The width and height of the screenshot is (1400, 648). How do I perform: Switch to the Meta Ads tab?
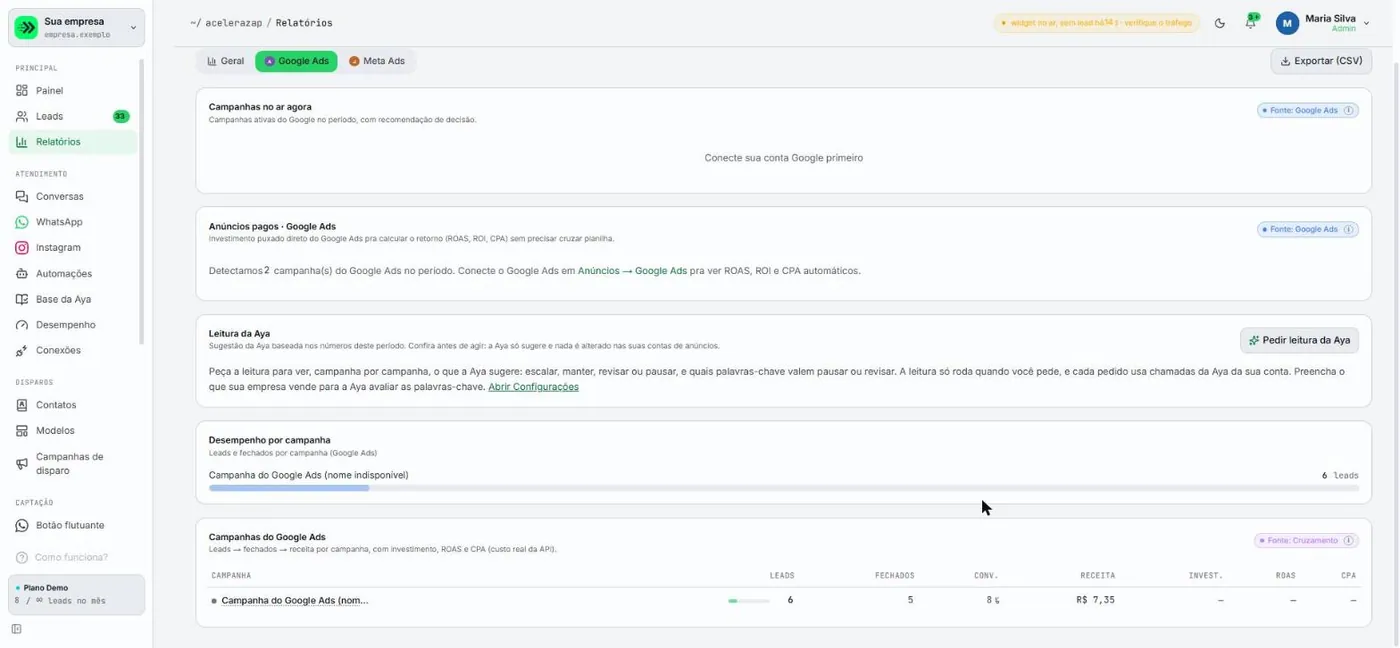[x=376, y=61]
